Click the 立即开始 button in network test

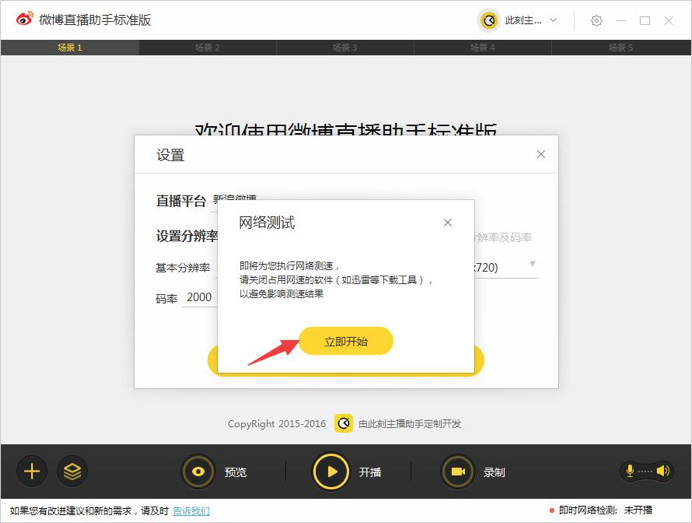[x=346, y=341]
